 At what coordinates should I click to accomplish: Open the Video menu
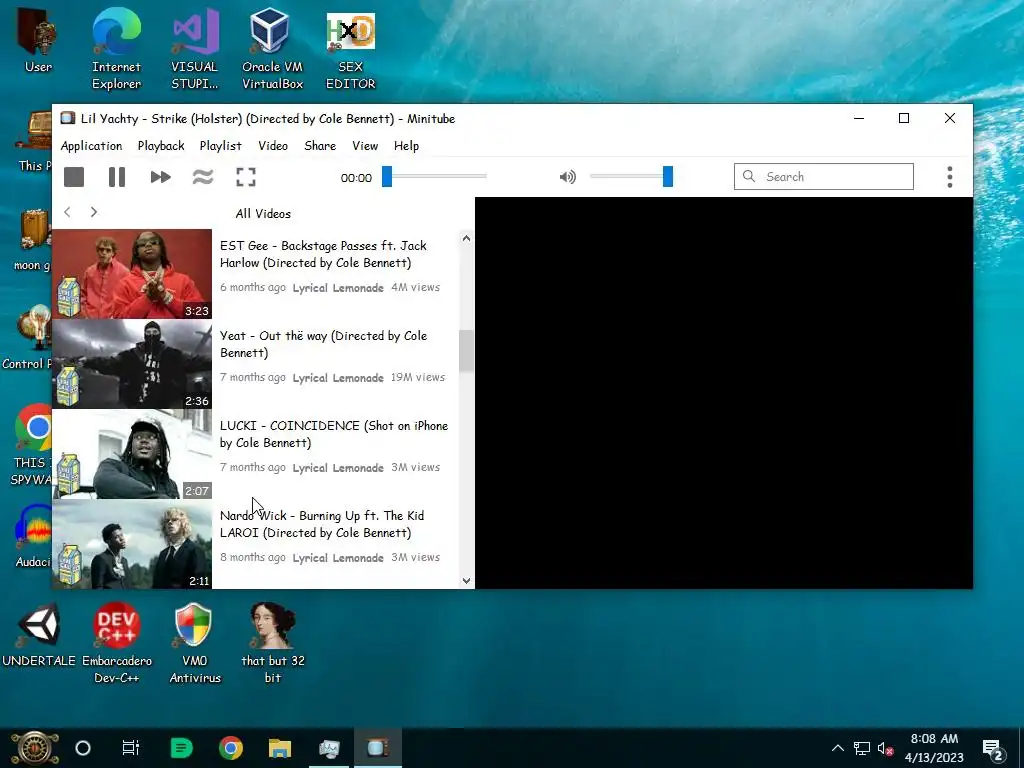[272, 146]
